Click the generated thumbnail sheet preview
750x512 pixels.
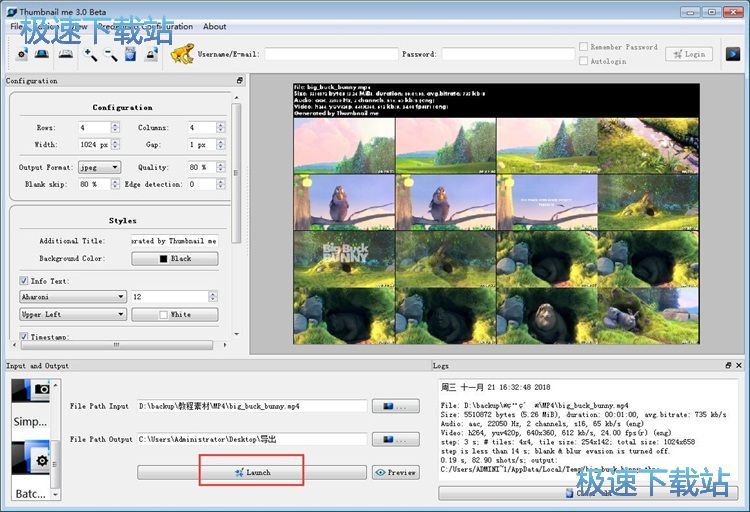(496, 213)
